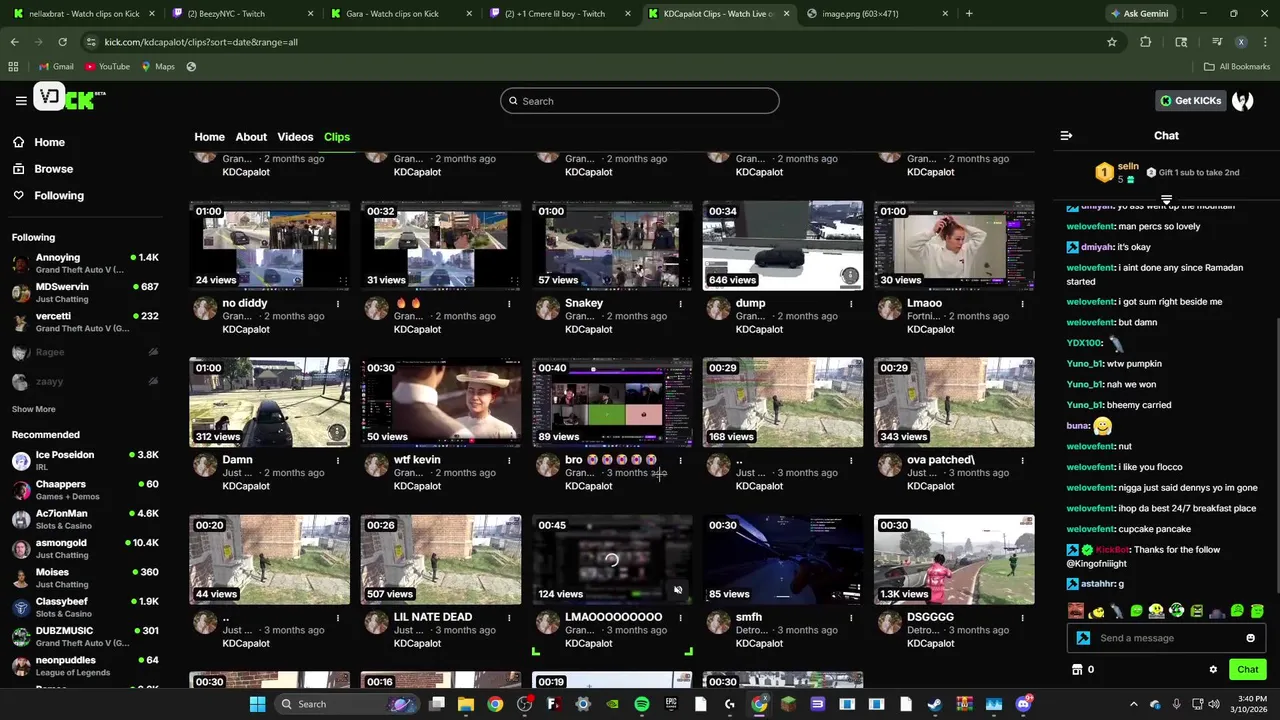This screenshot has width=1280, height=720.
Task: Click sidebar Home link text
Action: tap(49, 142)
